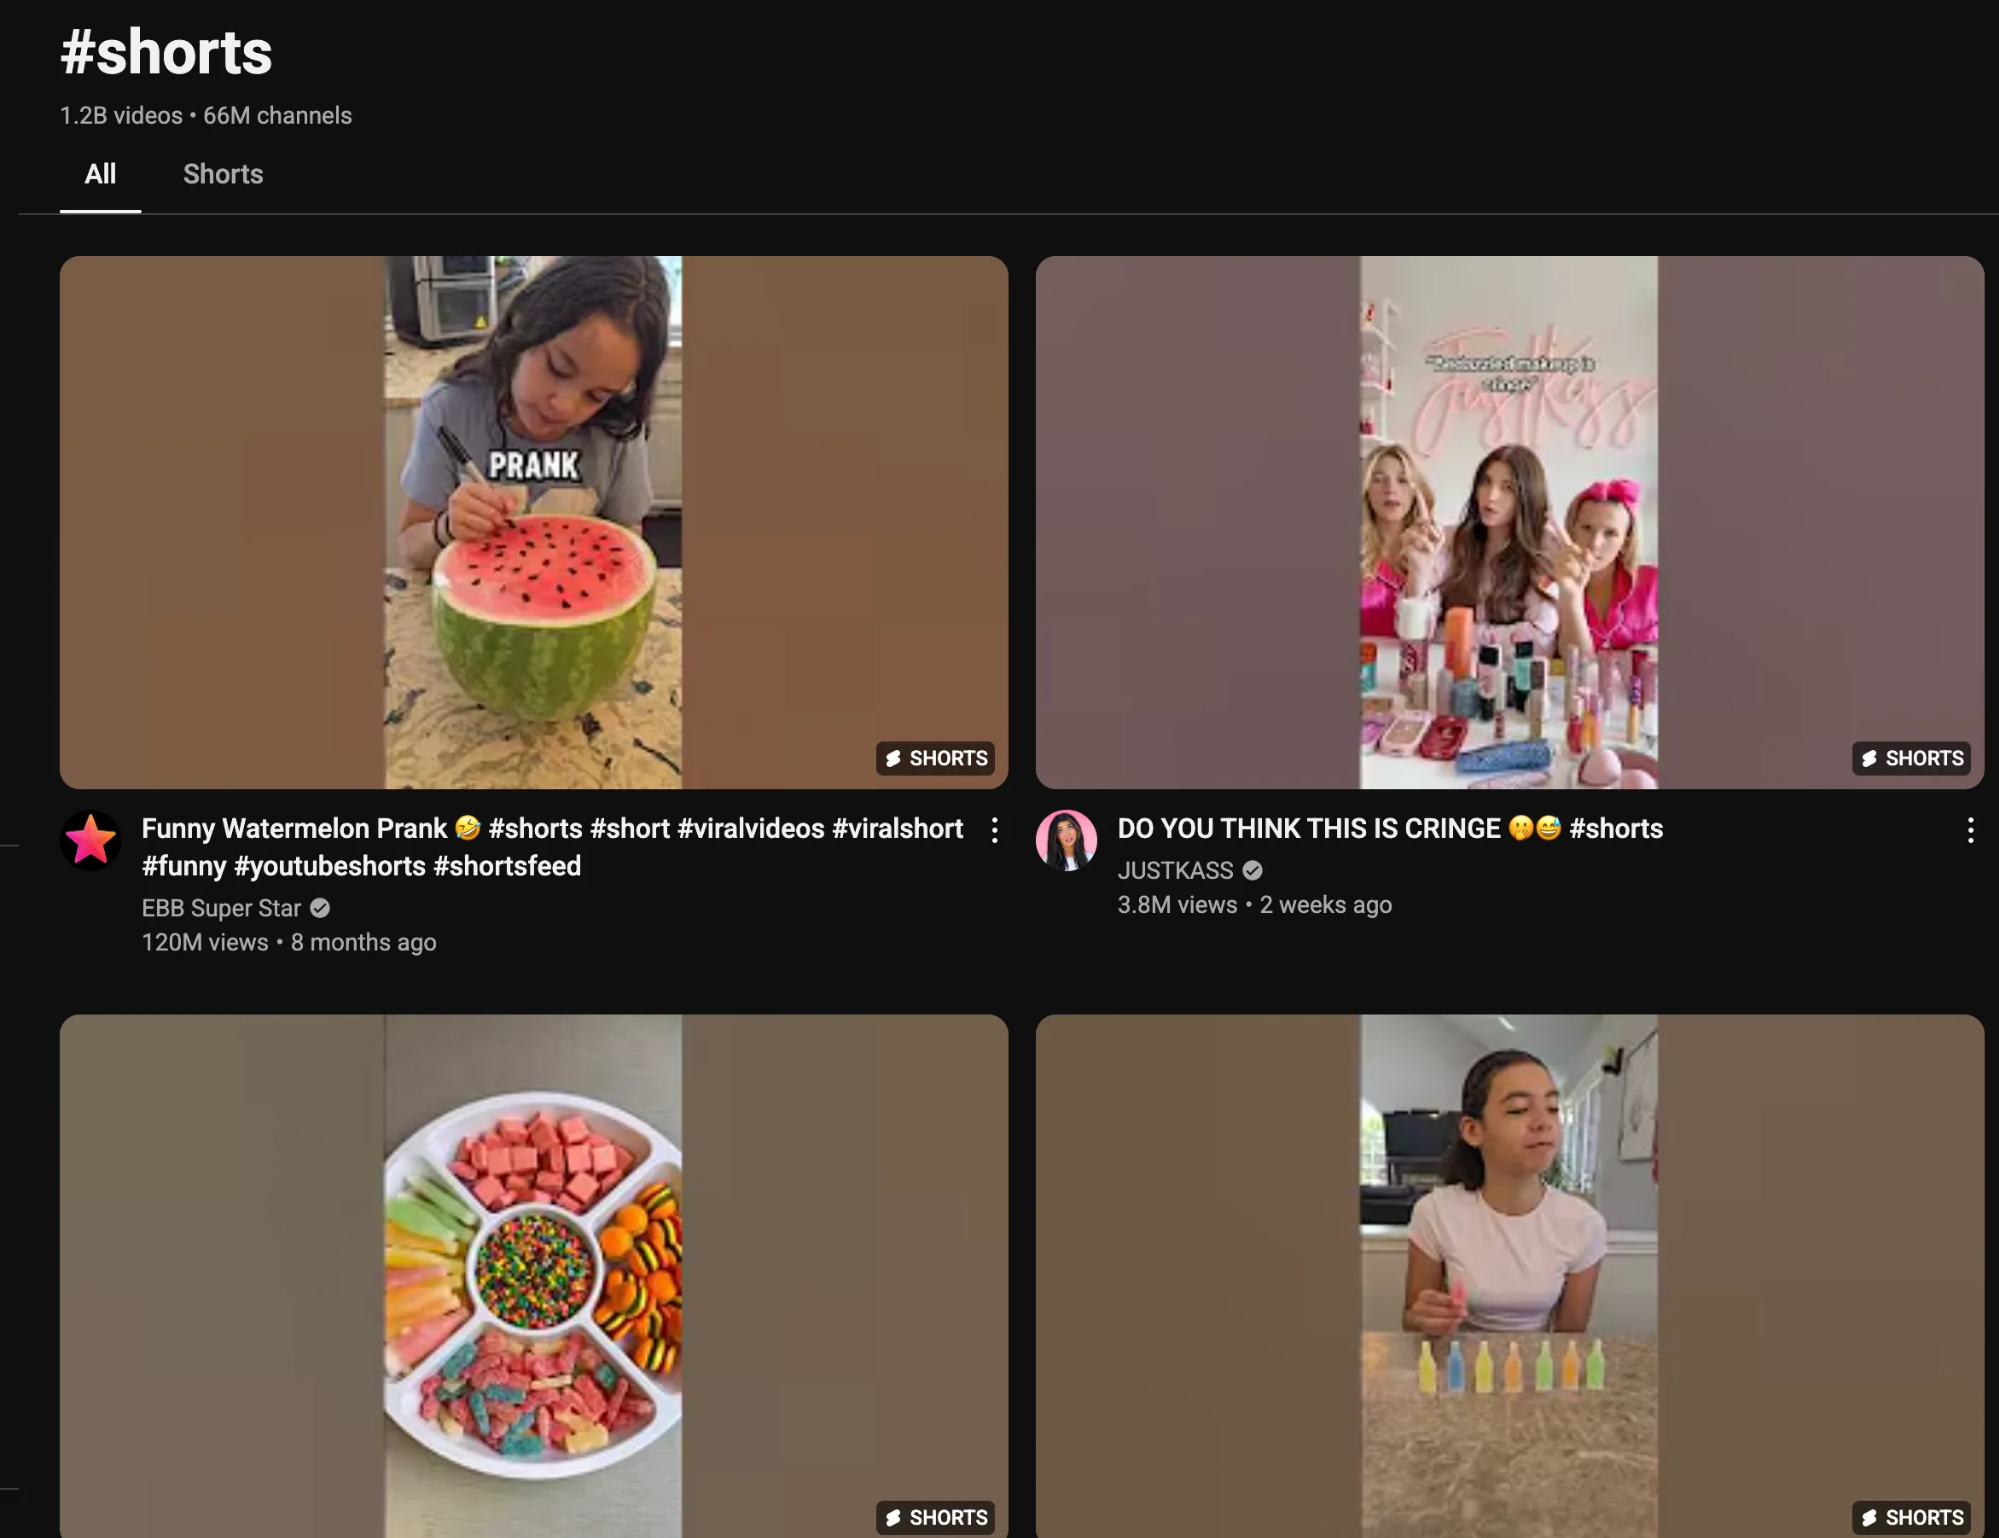Viewport: 1999px width, 1538px height.
Task: Open the candy platter video thumbnail
Action: [534, 1276]
